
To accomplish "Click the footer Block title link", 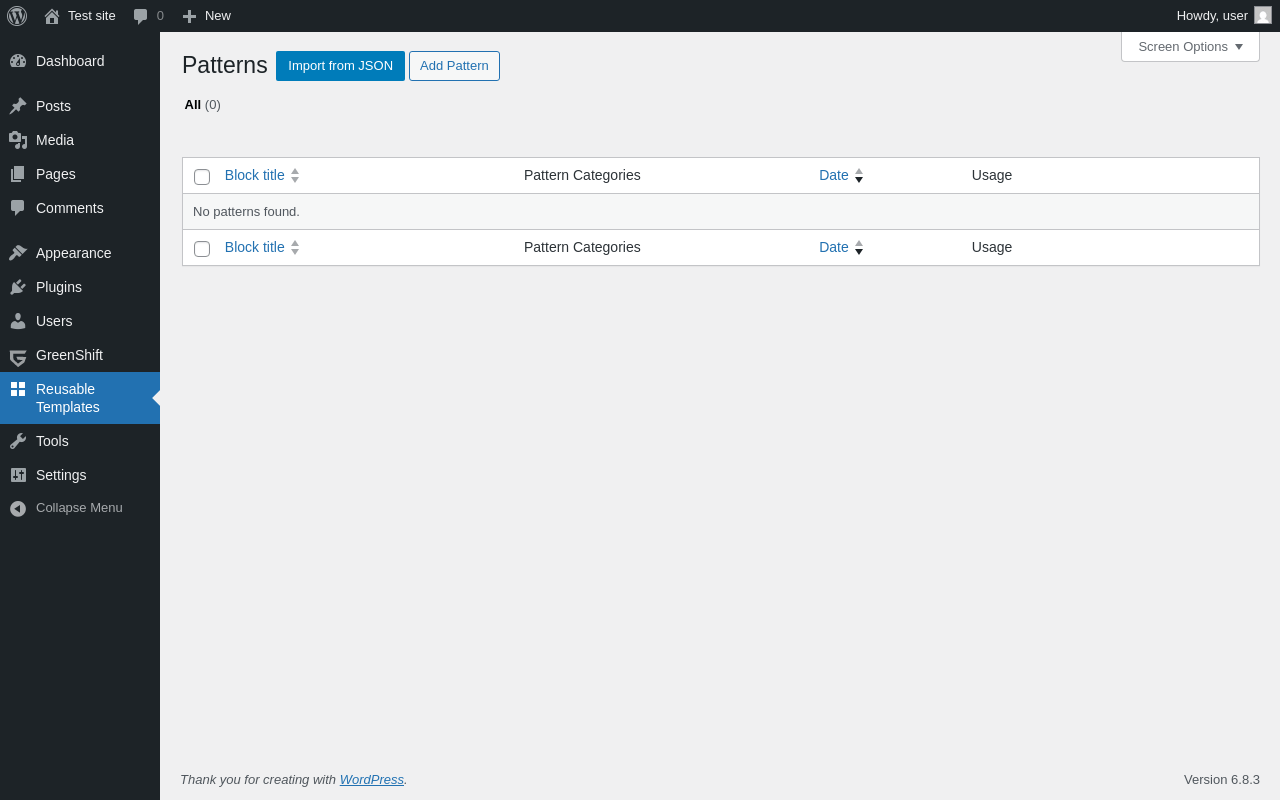I will click(x=255, y=247).
